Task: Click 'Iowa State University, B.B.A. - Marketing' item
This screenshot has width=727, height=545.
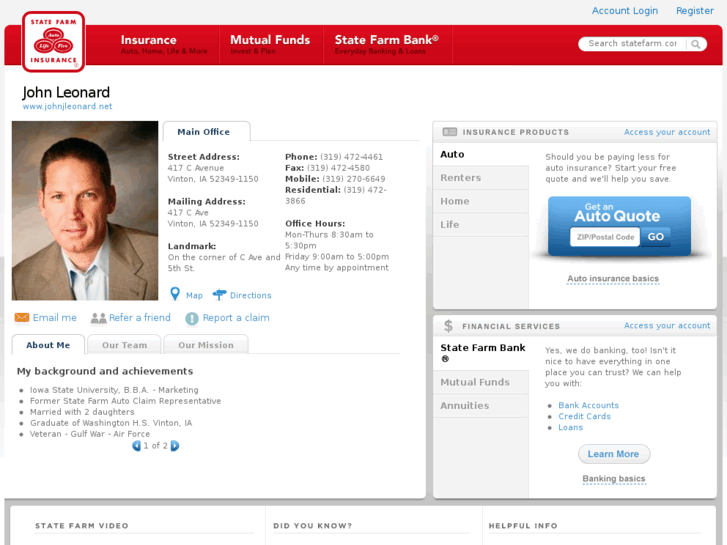Action: (x=114, y=390)
